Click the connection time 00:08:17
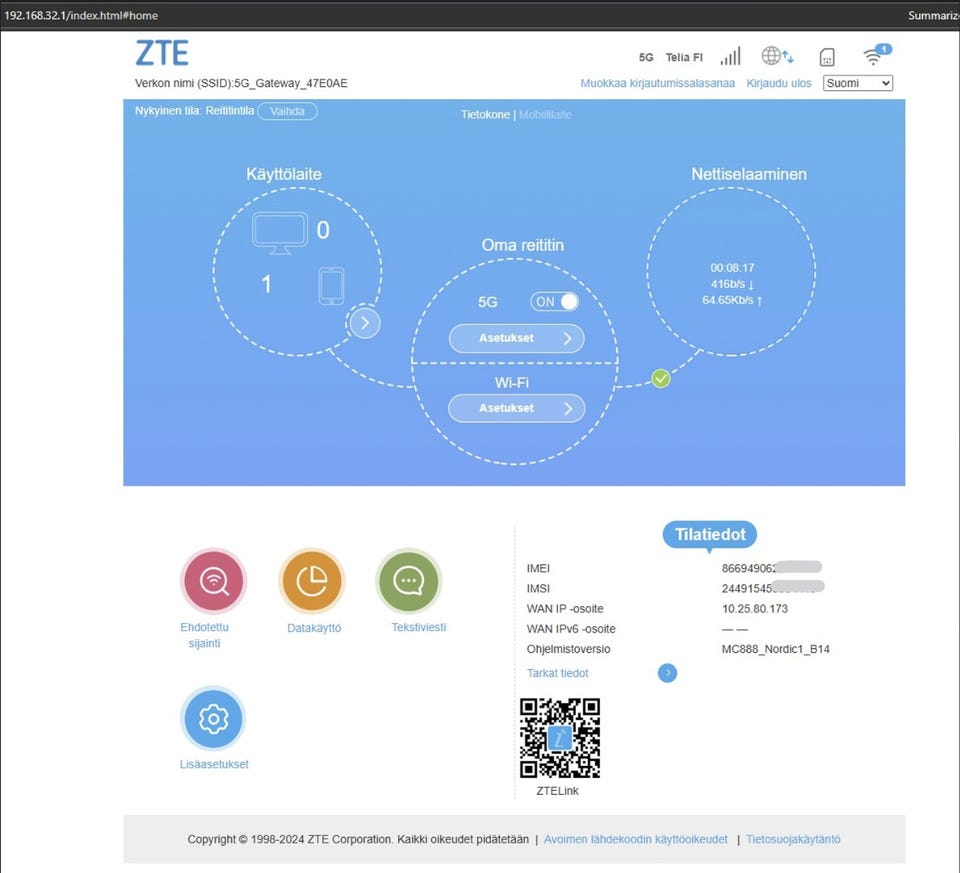The image size is (960, 873). [x=732, y=268]
